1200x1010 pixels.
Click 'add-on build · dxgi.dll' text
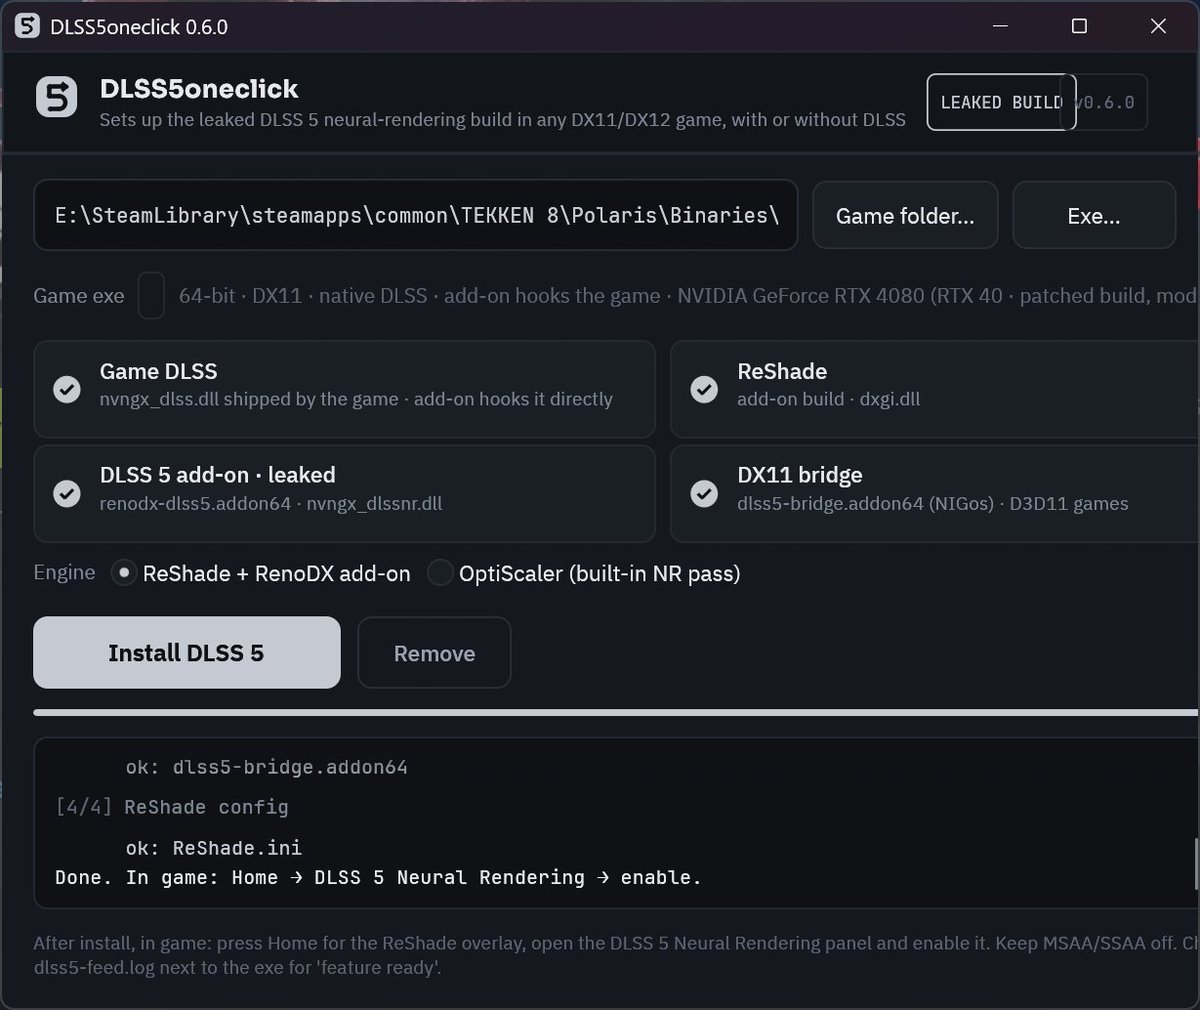[828, 399]
